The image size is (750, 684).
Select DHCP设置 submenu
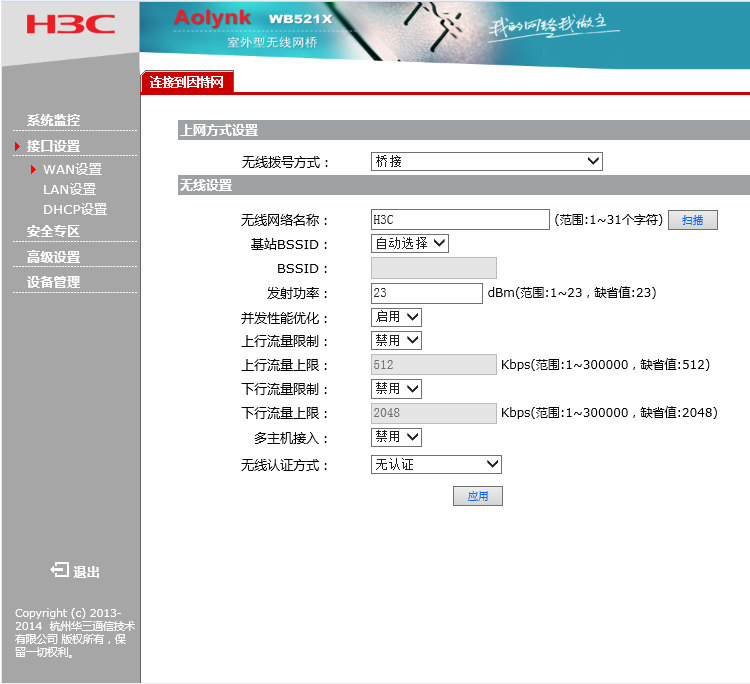click(x=75, y=210)
